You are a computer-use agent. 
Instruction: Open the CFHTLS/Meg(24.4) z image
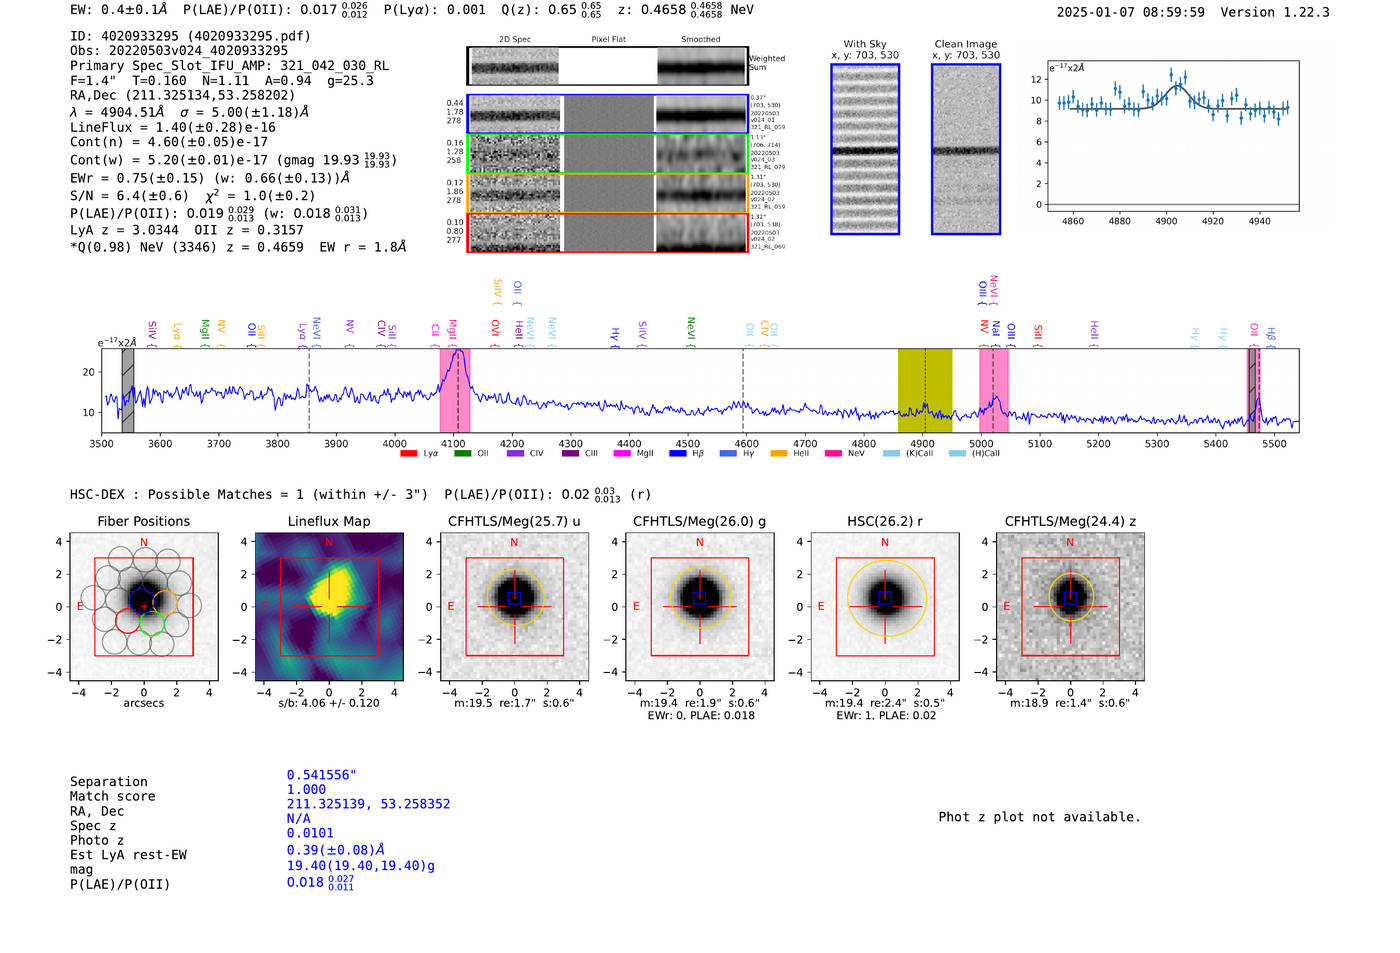pyautogui.click(x=1070, y=607)
